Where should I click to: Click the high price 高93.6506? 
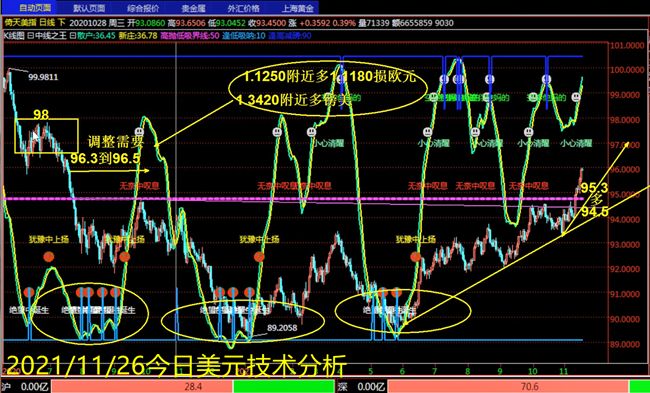click(186, 23)
